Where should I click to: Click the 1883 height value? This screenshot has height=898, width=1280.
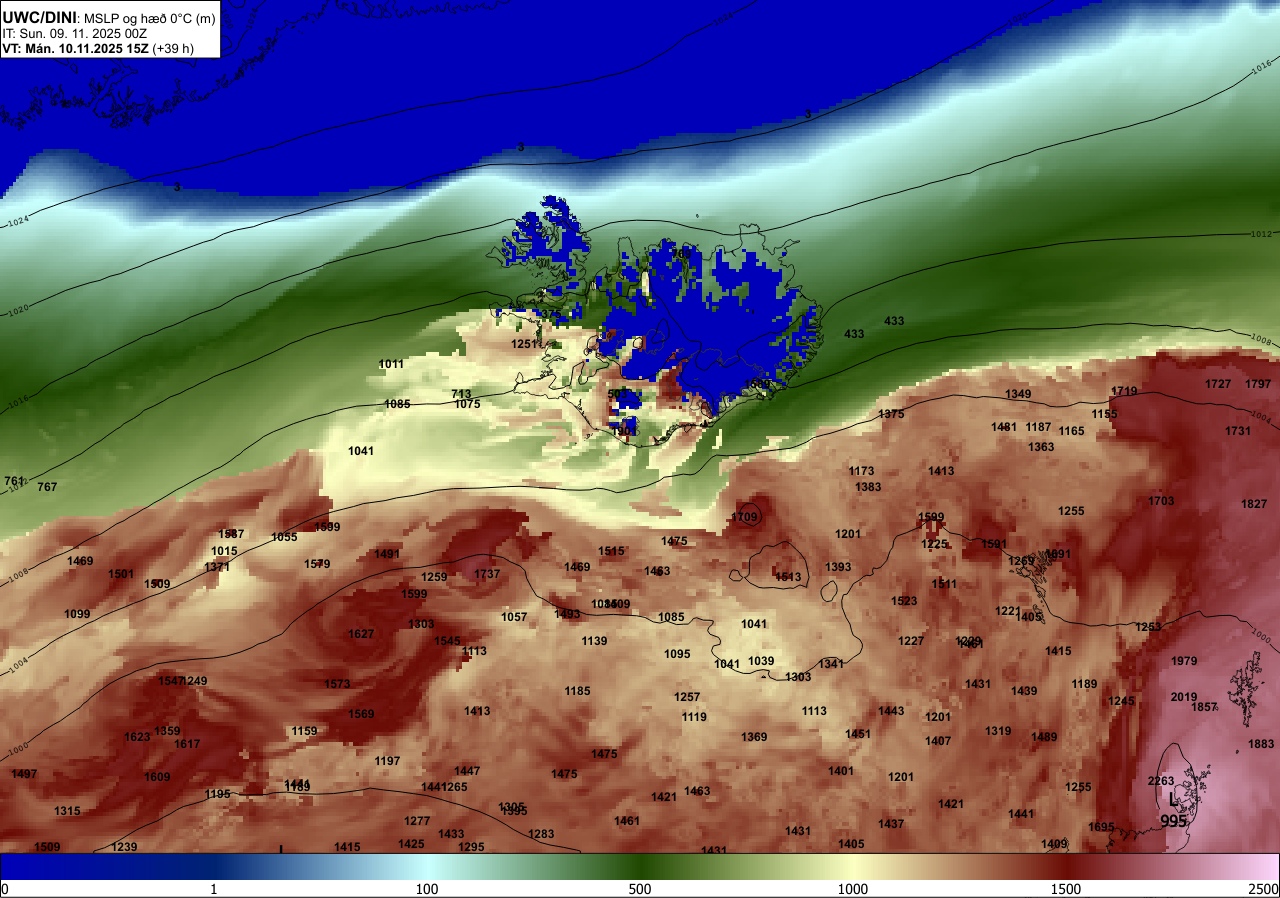tap(1261, 744)
